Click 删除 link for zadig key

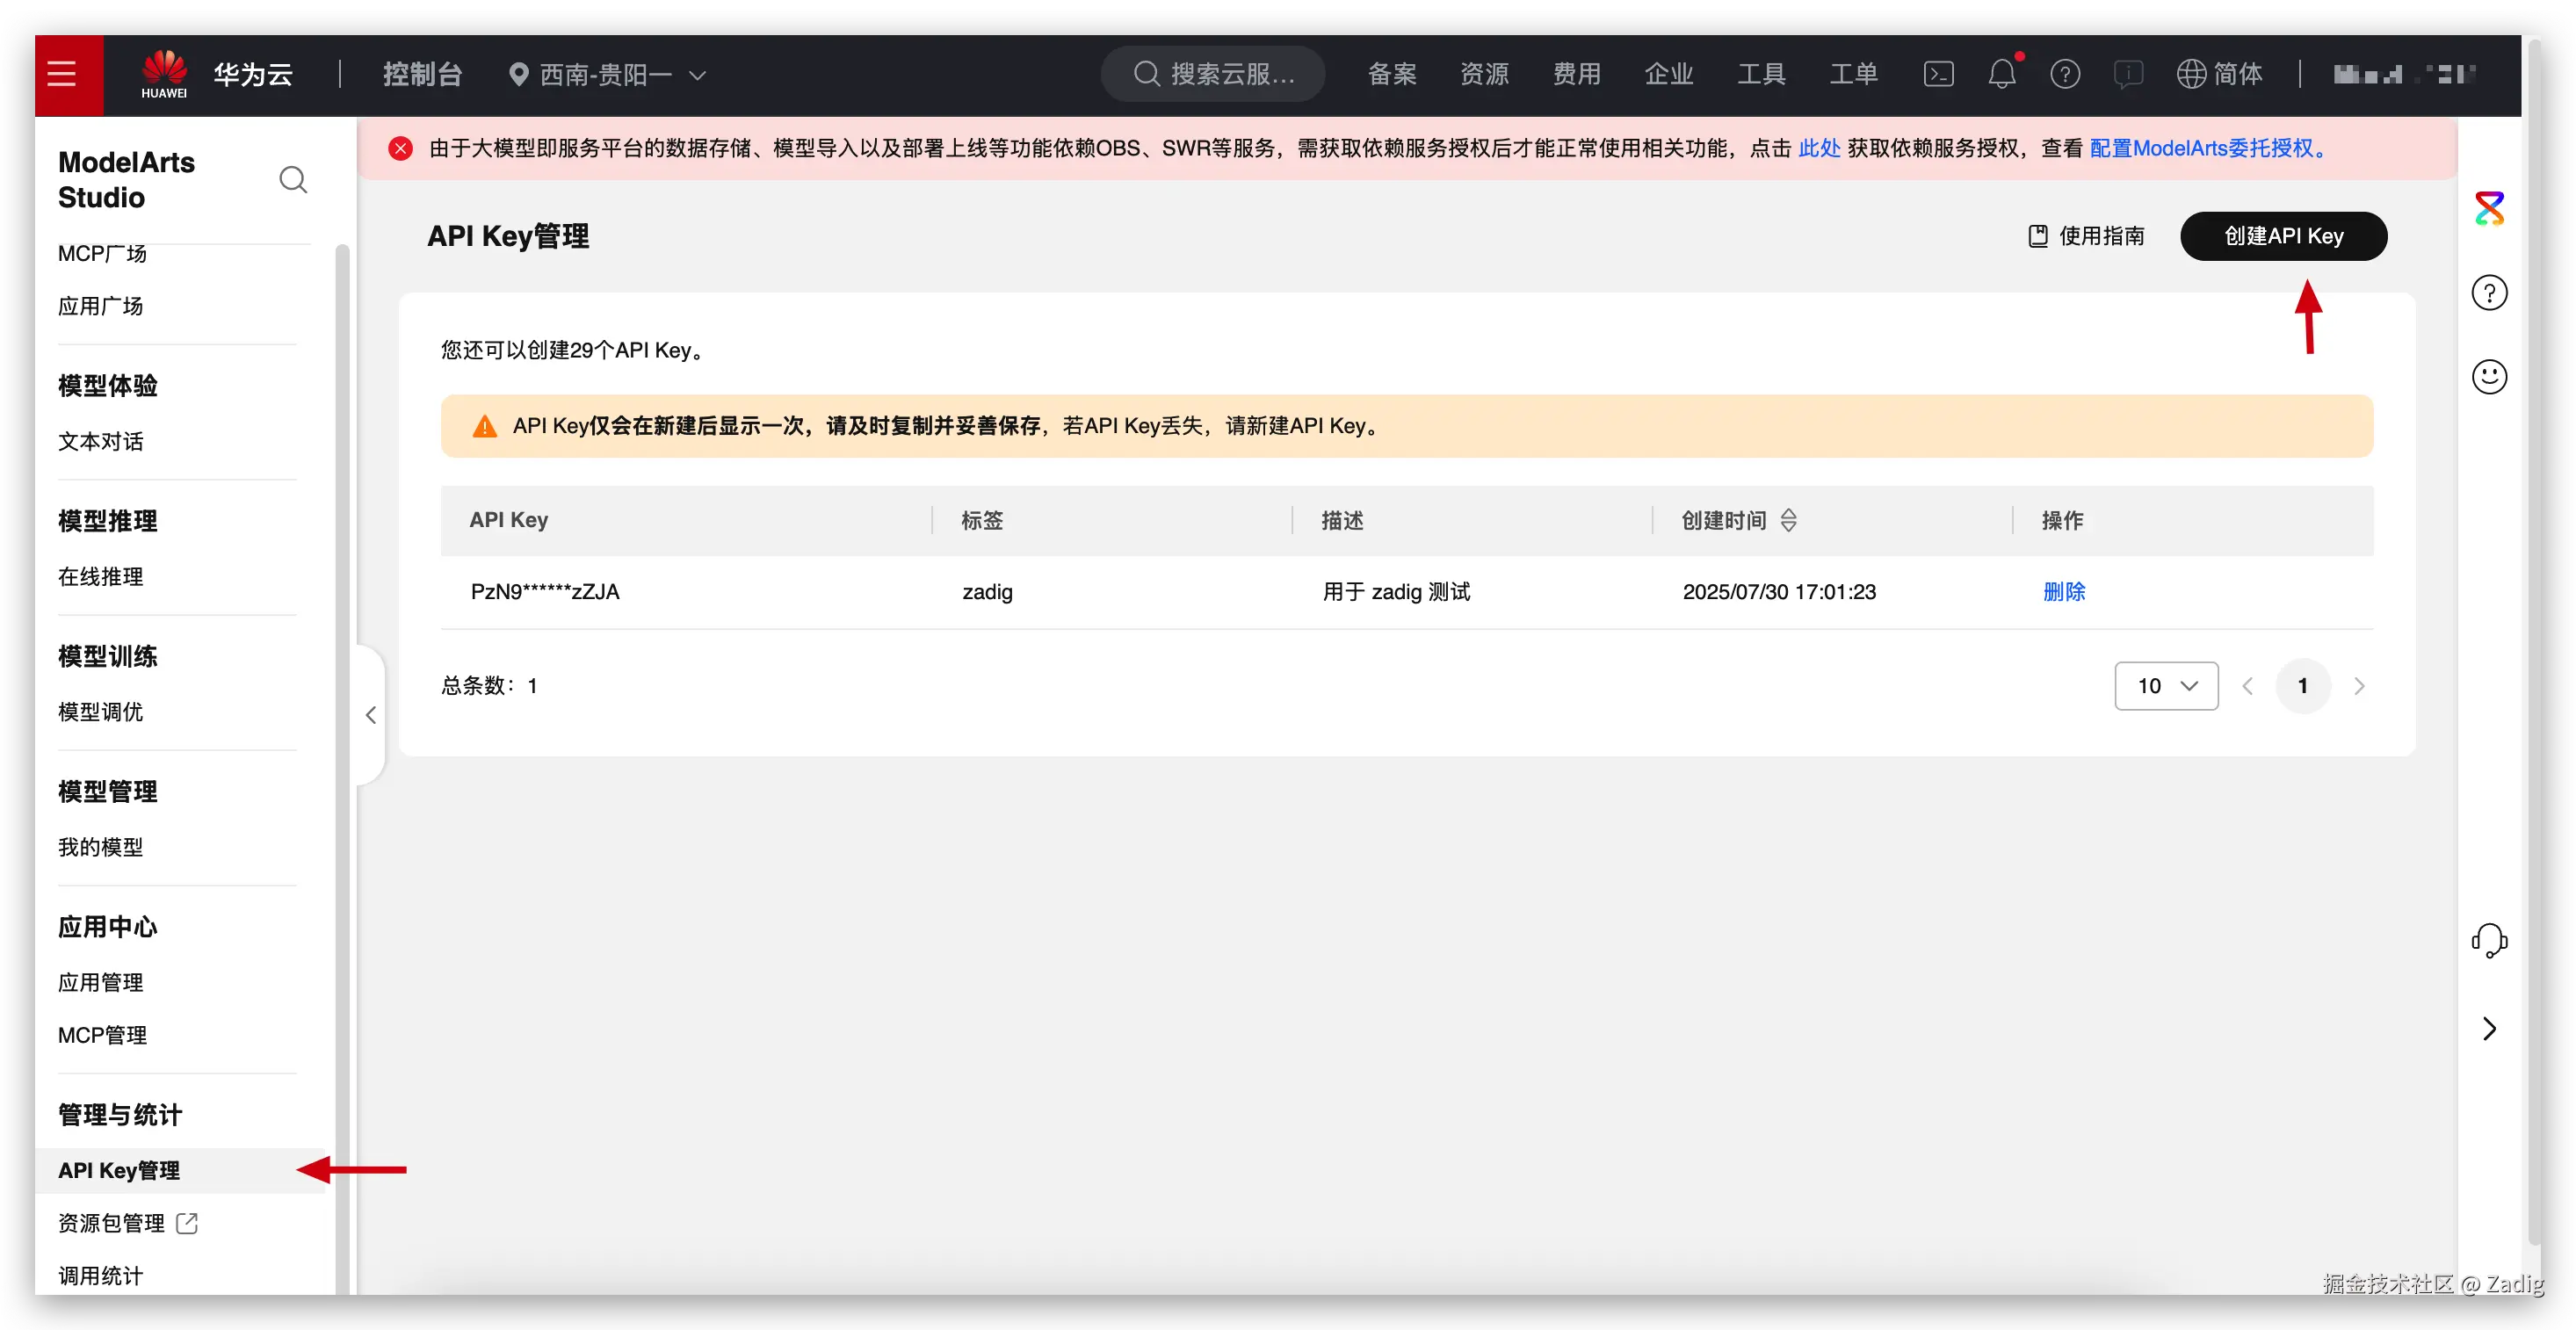point(2063,592)
